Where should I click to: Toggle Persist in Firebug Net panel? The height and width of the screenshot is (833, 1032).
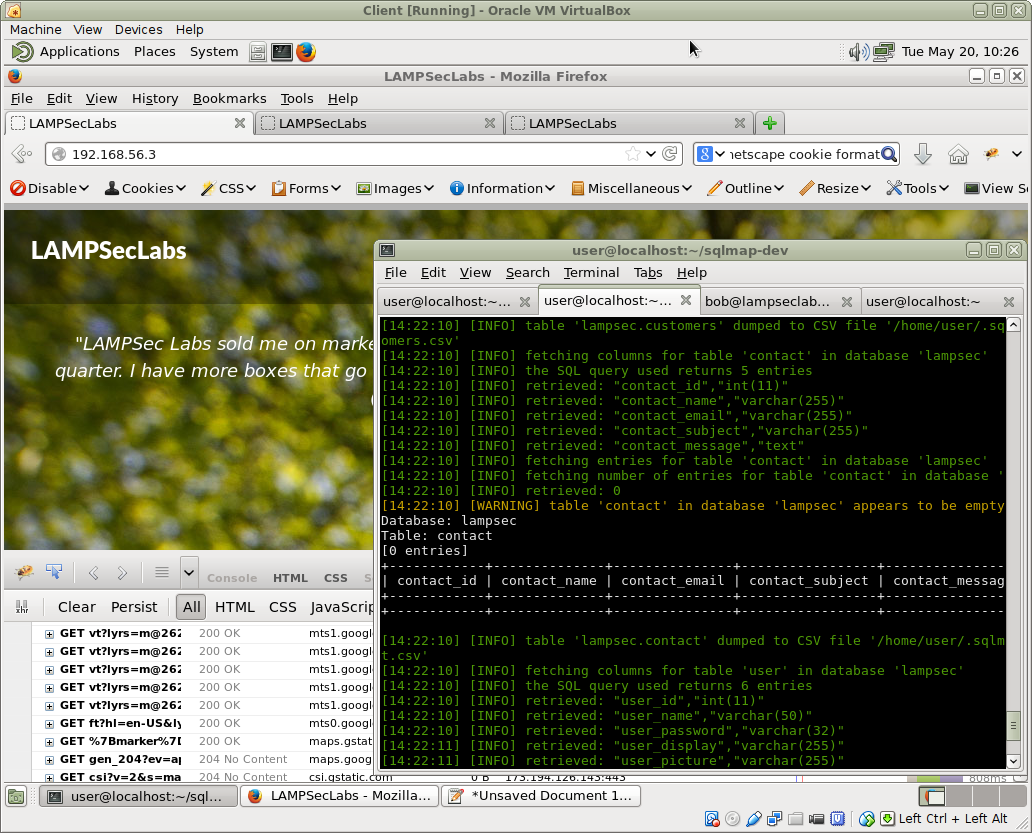134,607
